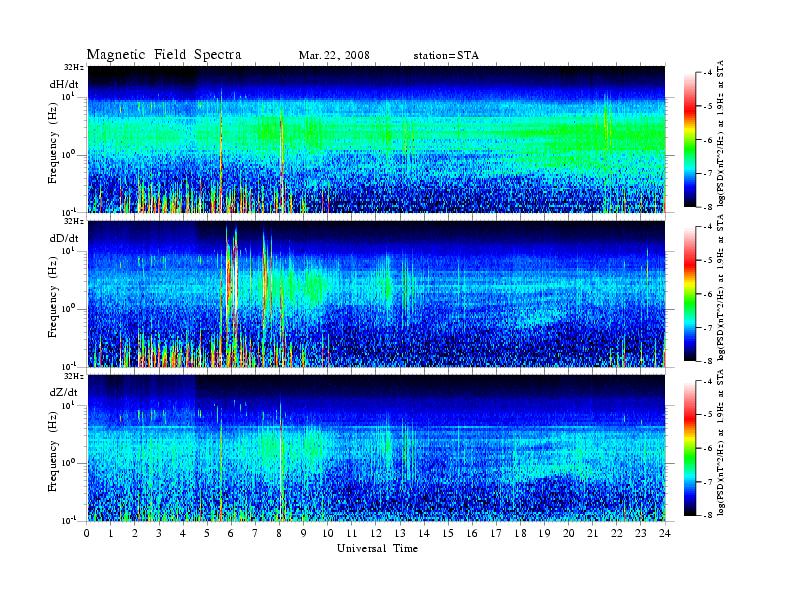Click the 10⁰ frequency tick of dZ/dt panel
Viewport: 792px width, 612px height.
(68, 463)
